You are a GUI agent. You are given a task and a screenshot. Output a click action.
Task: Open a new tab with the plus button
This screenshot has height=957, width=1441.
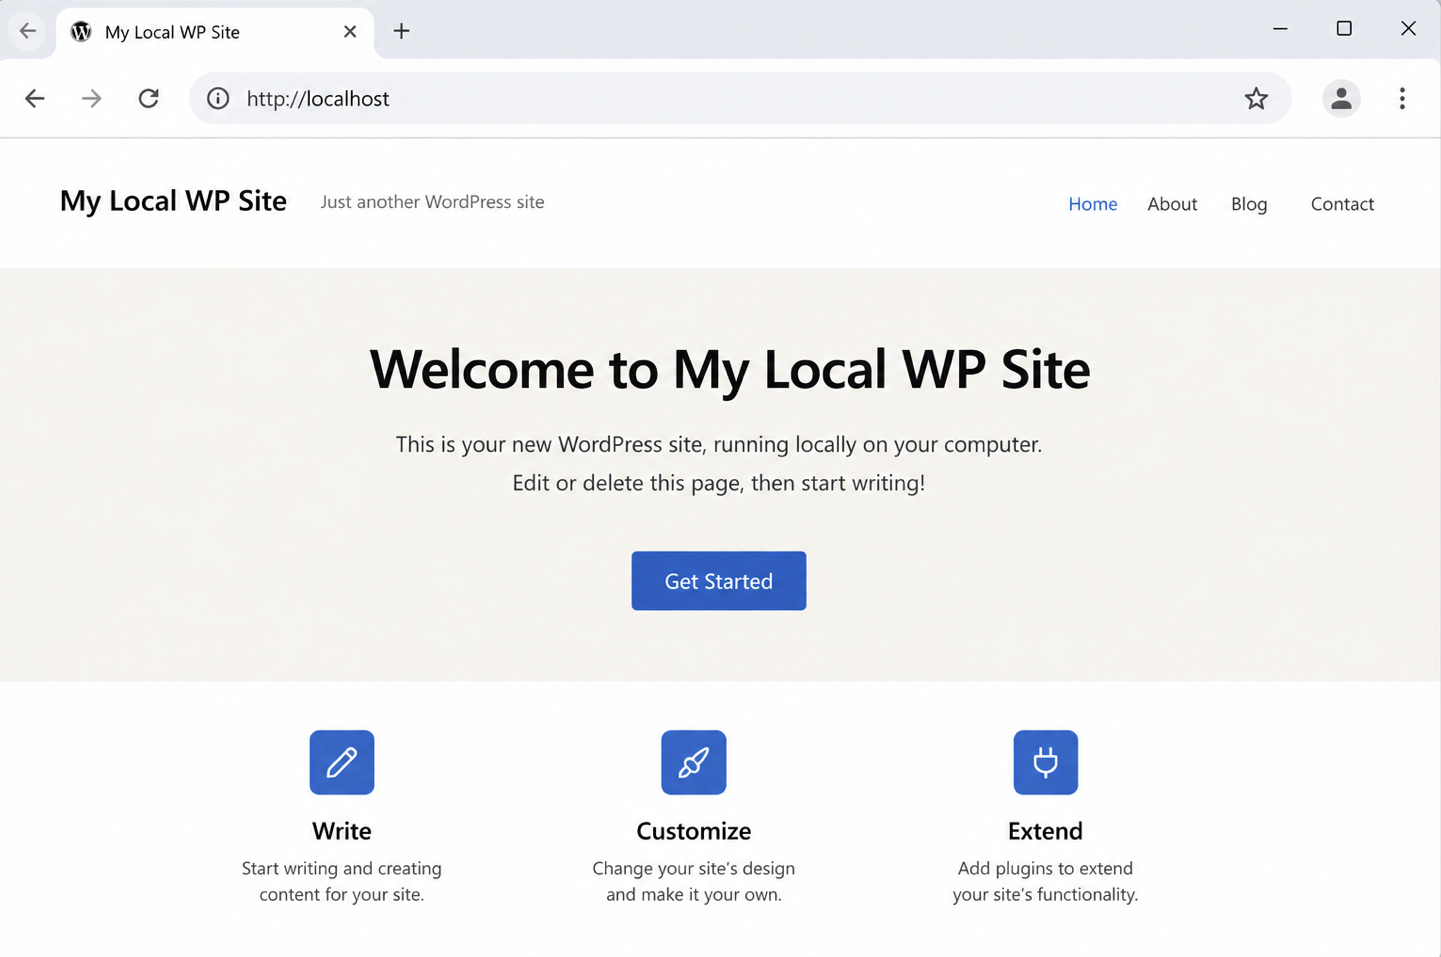(401, 31)
